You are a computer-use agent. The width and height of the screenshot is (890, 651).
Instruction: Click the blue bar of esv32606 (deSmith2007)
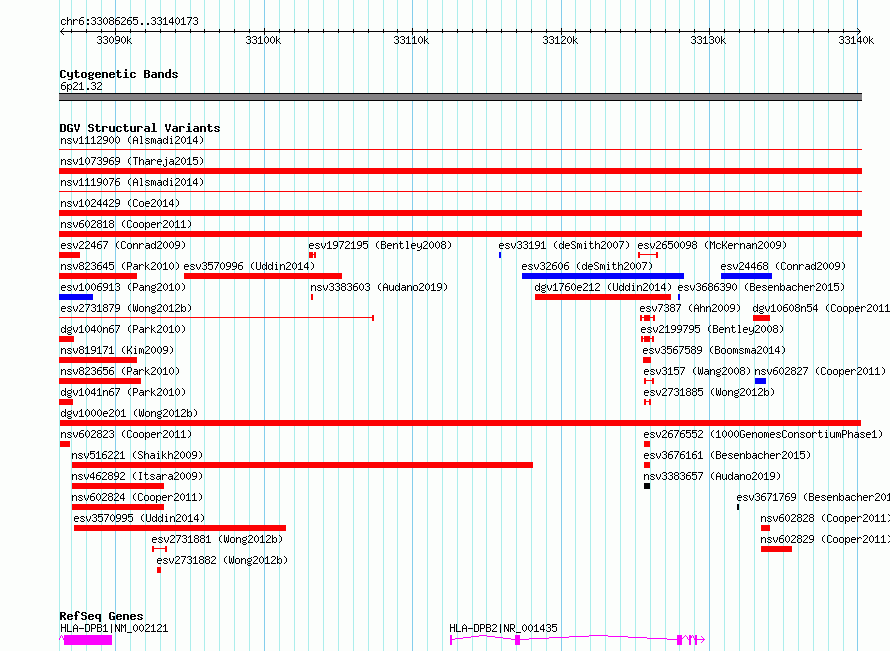(x=603, y=276)
